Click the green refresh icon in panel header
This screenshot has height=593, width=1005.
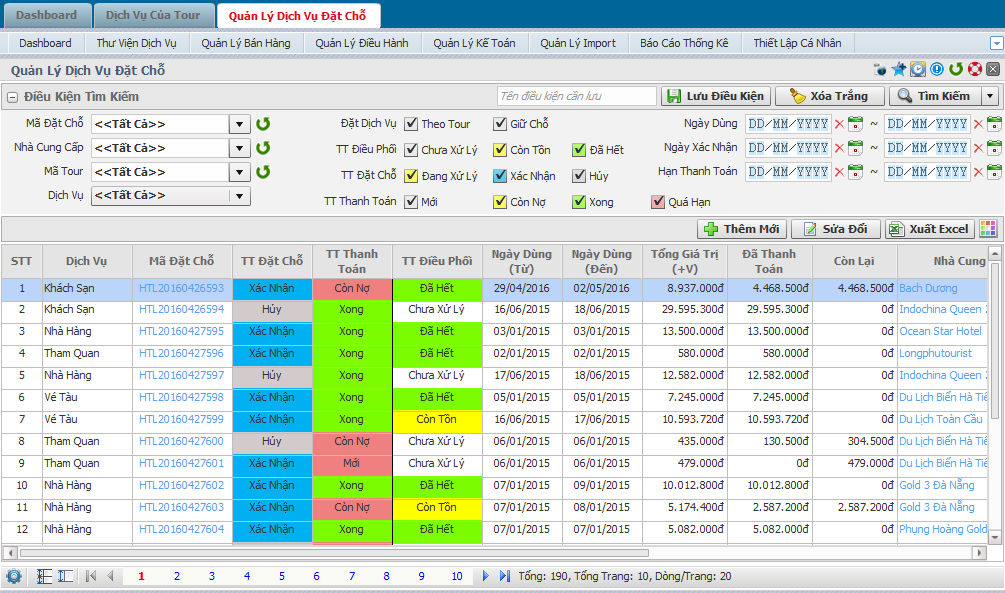point(956,70)
